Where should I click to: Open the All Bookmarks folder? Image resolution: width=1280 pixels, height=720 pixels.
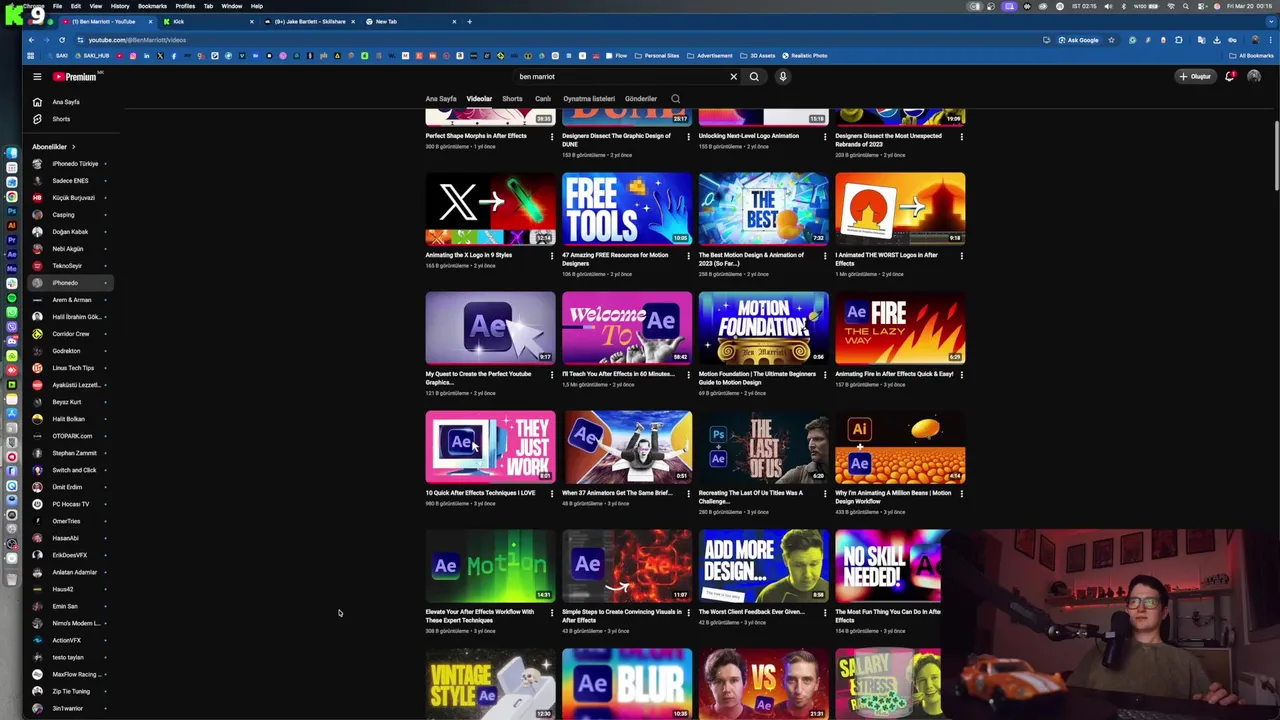pos(1253,56)
